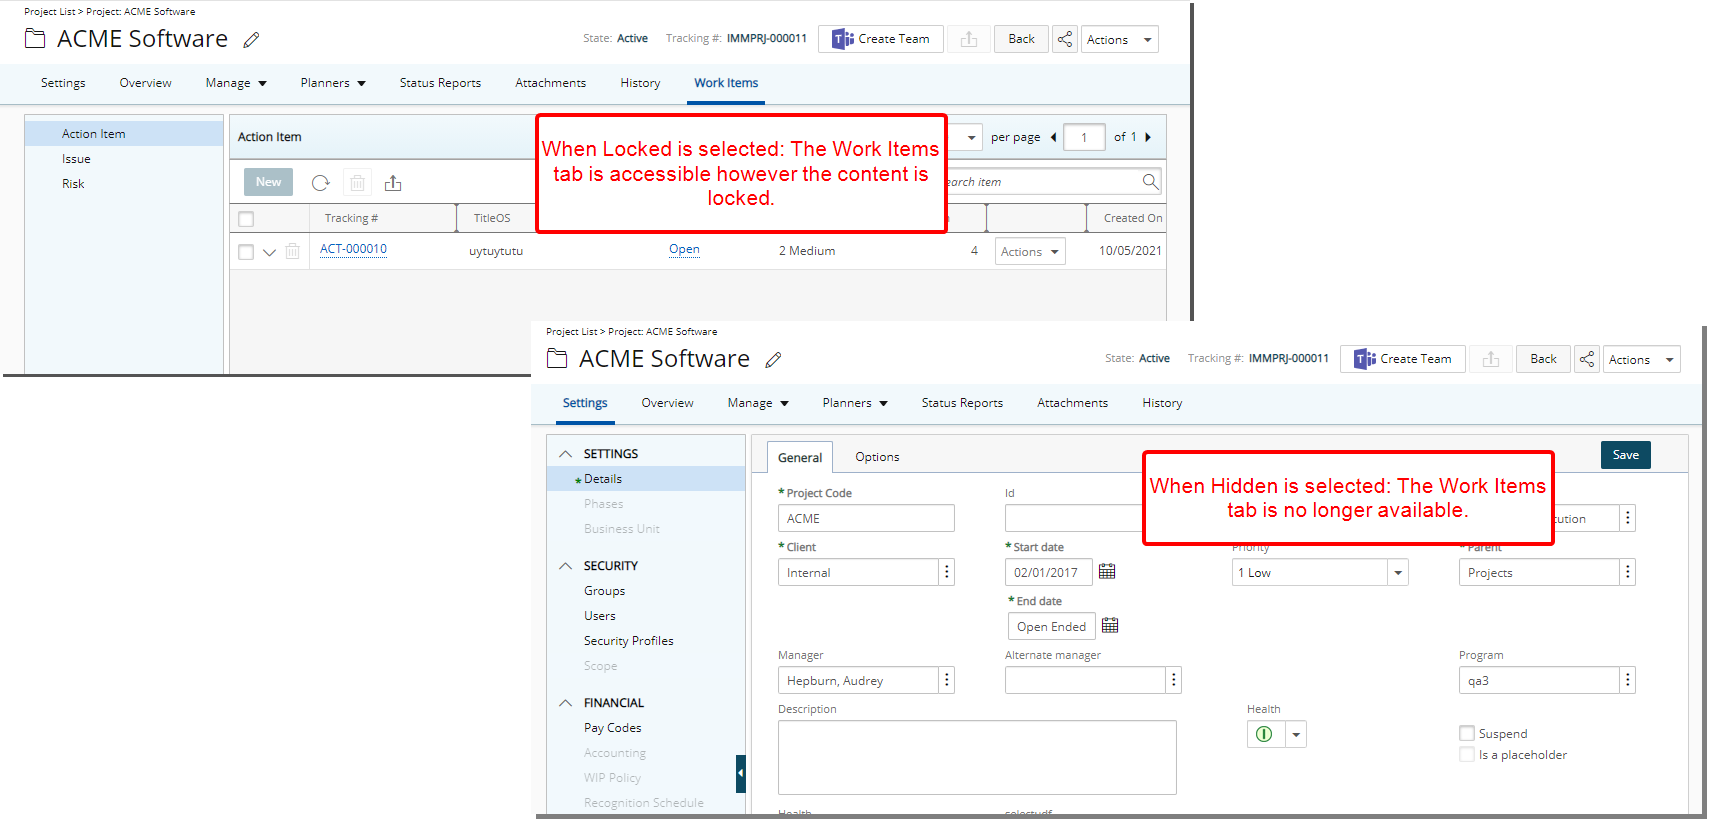The height and width of the screenshot is (826, 1714).
Task: Open the row Actions dropdown for ACT-000010
Action: (1030, 251)
